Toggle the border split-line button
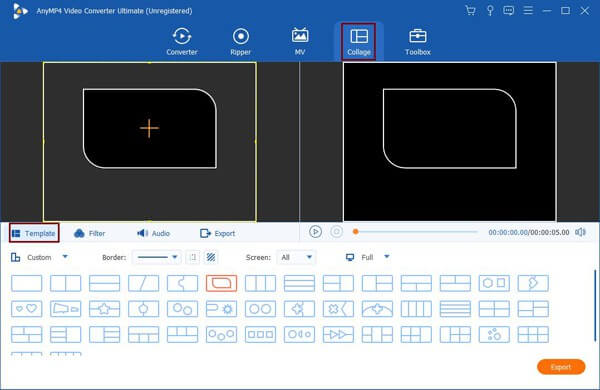The height and width of the screenshot is (390, 600). point(193,257)
